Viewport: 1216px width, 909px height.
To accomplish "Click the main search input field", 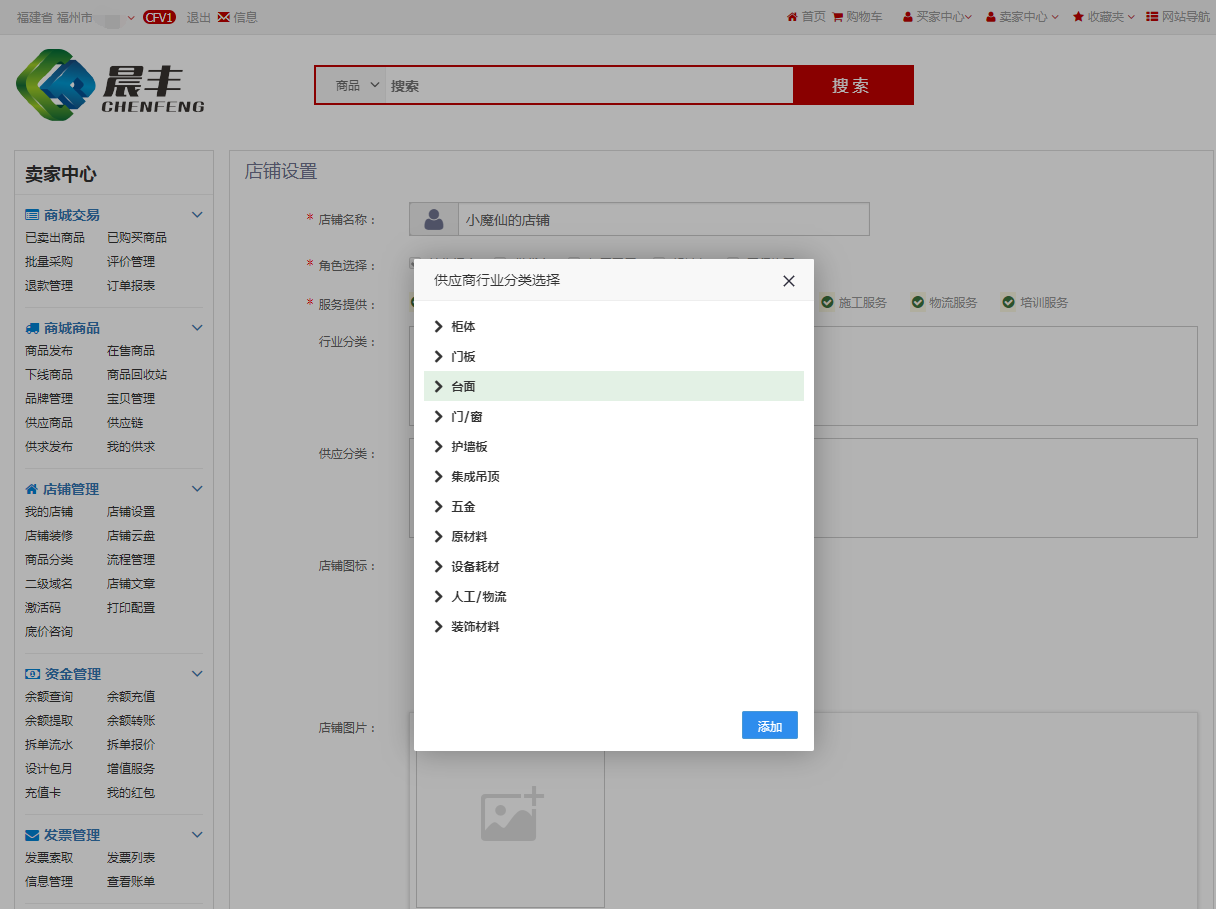I will [x=588, y=86].
